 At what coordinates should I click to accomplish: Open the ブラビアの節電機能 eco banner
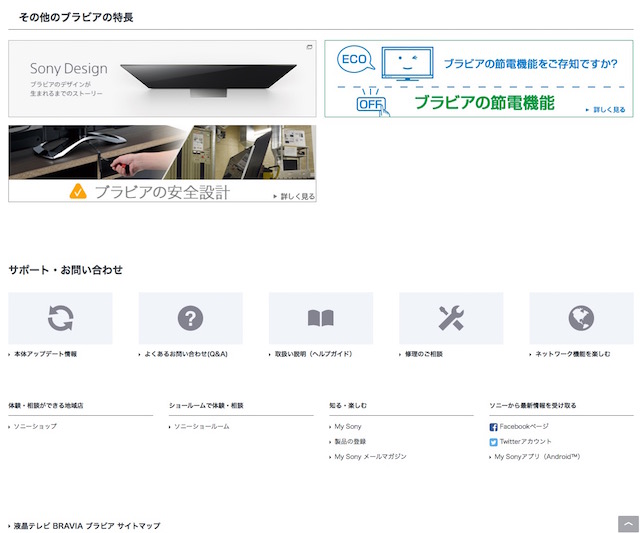tap(479, 78)
